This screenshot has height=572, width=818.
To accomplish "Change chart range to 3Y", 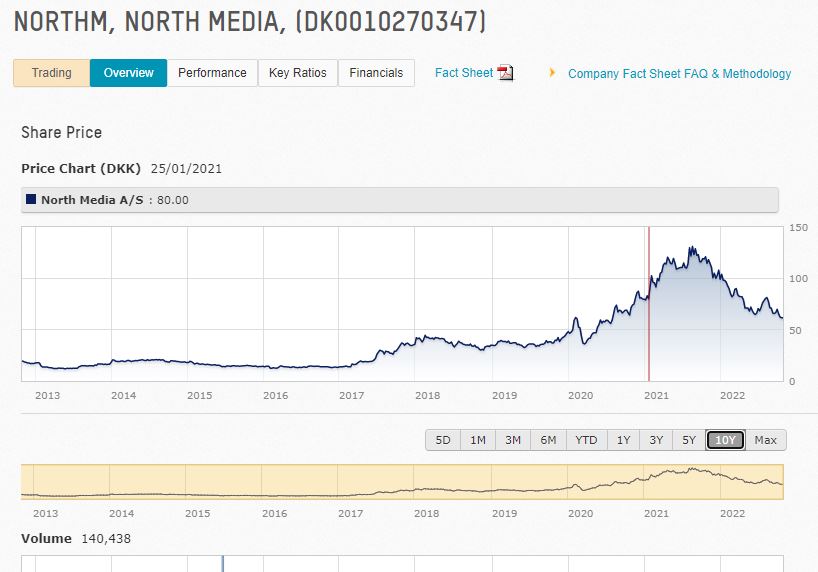I will [x=656, y=440].
